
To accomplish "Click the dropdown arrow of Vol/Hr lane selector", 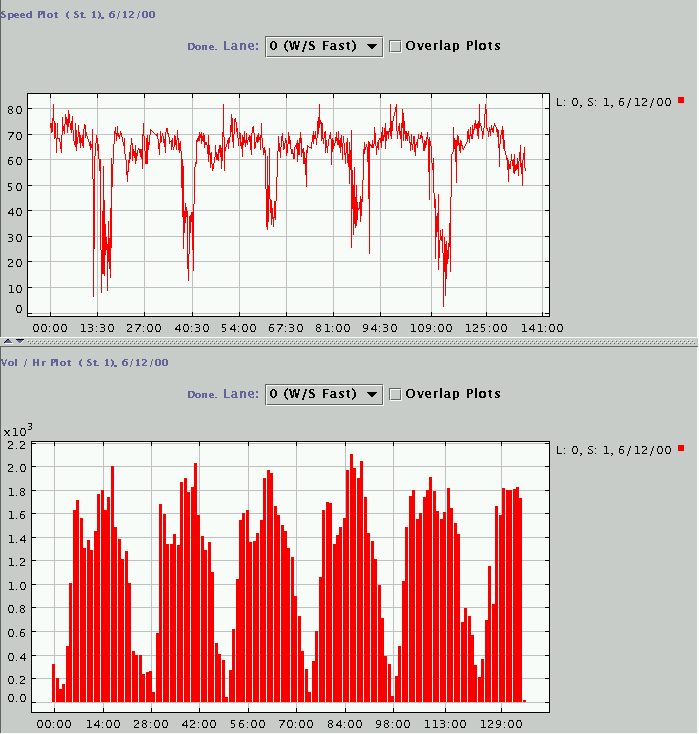I will 372,394.
